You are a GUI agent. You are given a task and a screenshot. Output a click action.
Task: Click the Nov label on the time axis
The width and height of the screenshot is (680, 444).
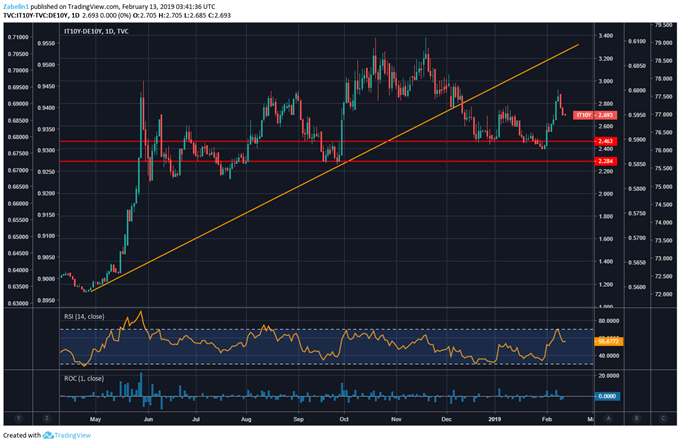tap(396, 419)
